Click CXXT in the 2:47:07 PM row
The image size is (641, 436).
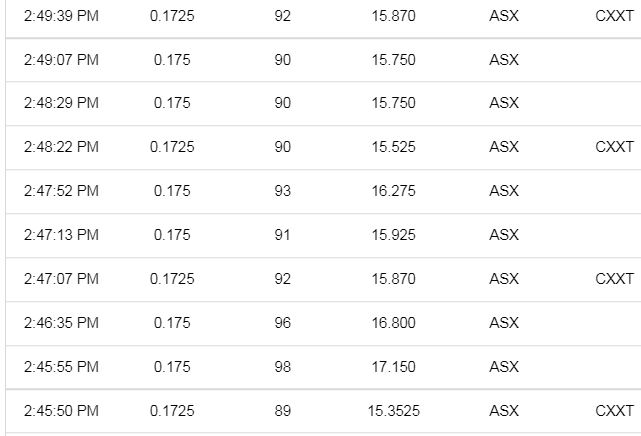coord(614,279)
